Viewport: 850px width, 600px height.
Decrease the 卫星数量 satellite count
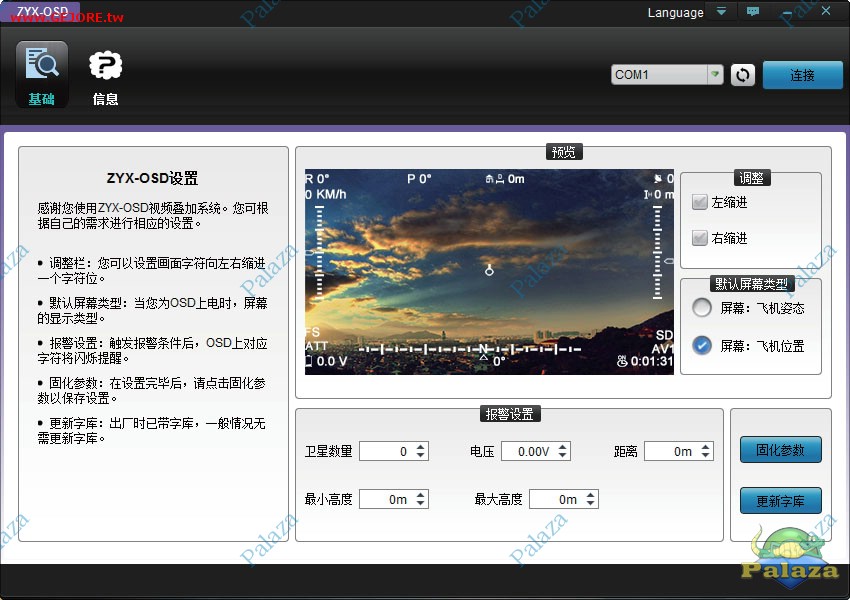pyautogui.click(x=421, y=456)
